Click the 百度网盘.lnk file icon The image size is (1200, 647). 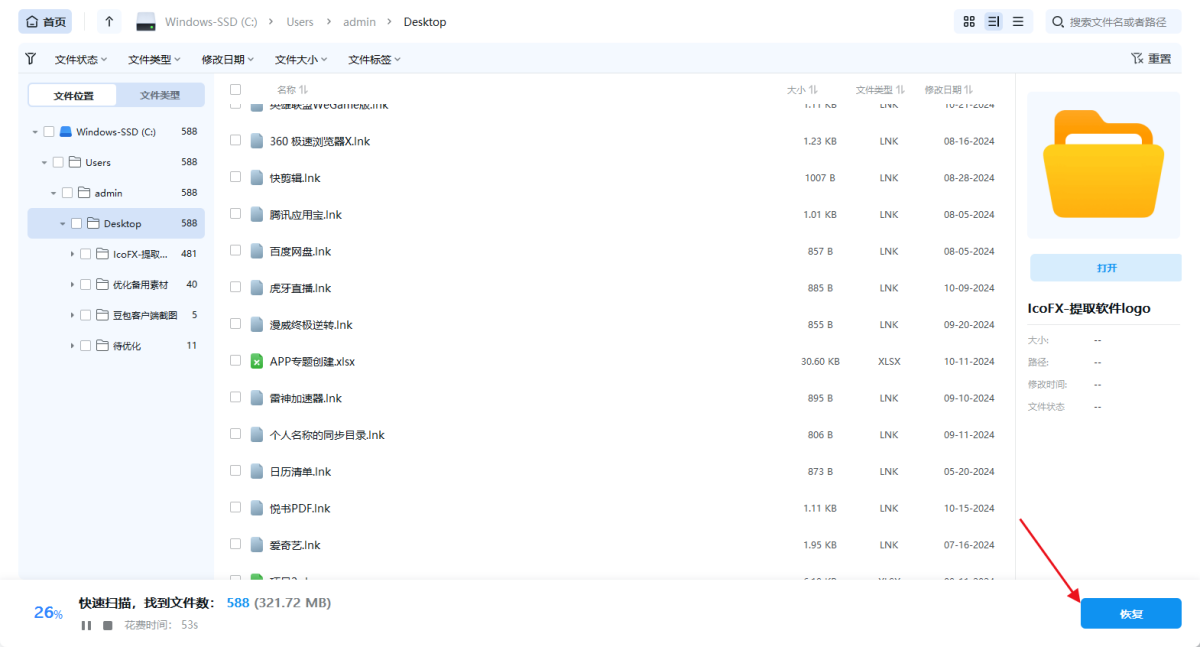[257, 251]
